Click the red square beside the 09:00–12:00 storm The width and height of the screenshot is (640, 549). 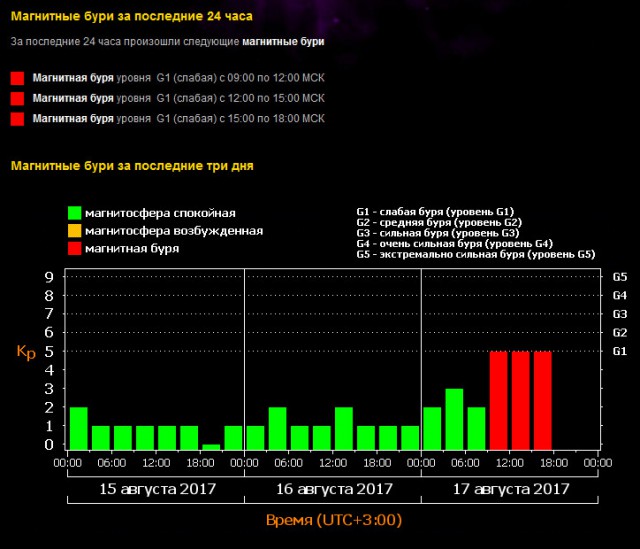point(16,78)
